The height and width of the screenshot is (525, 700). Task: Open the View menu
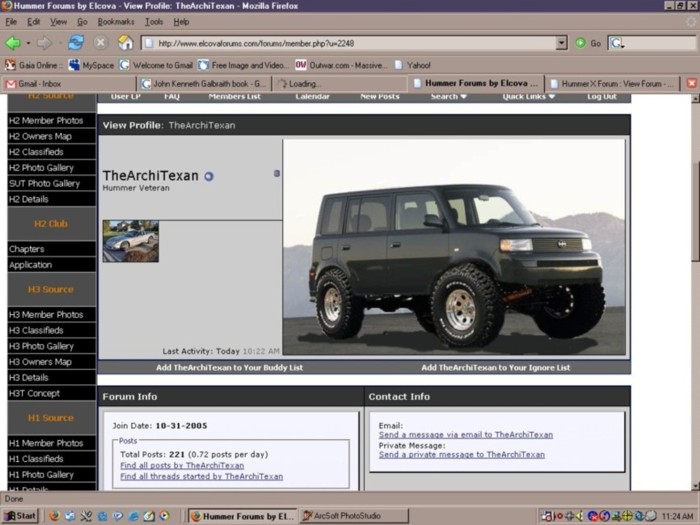click(x=58, y=22)
